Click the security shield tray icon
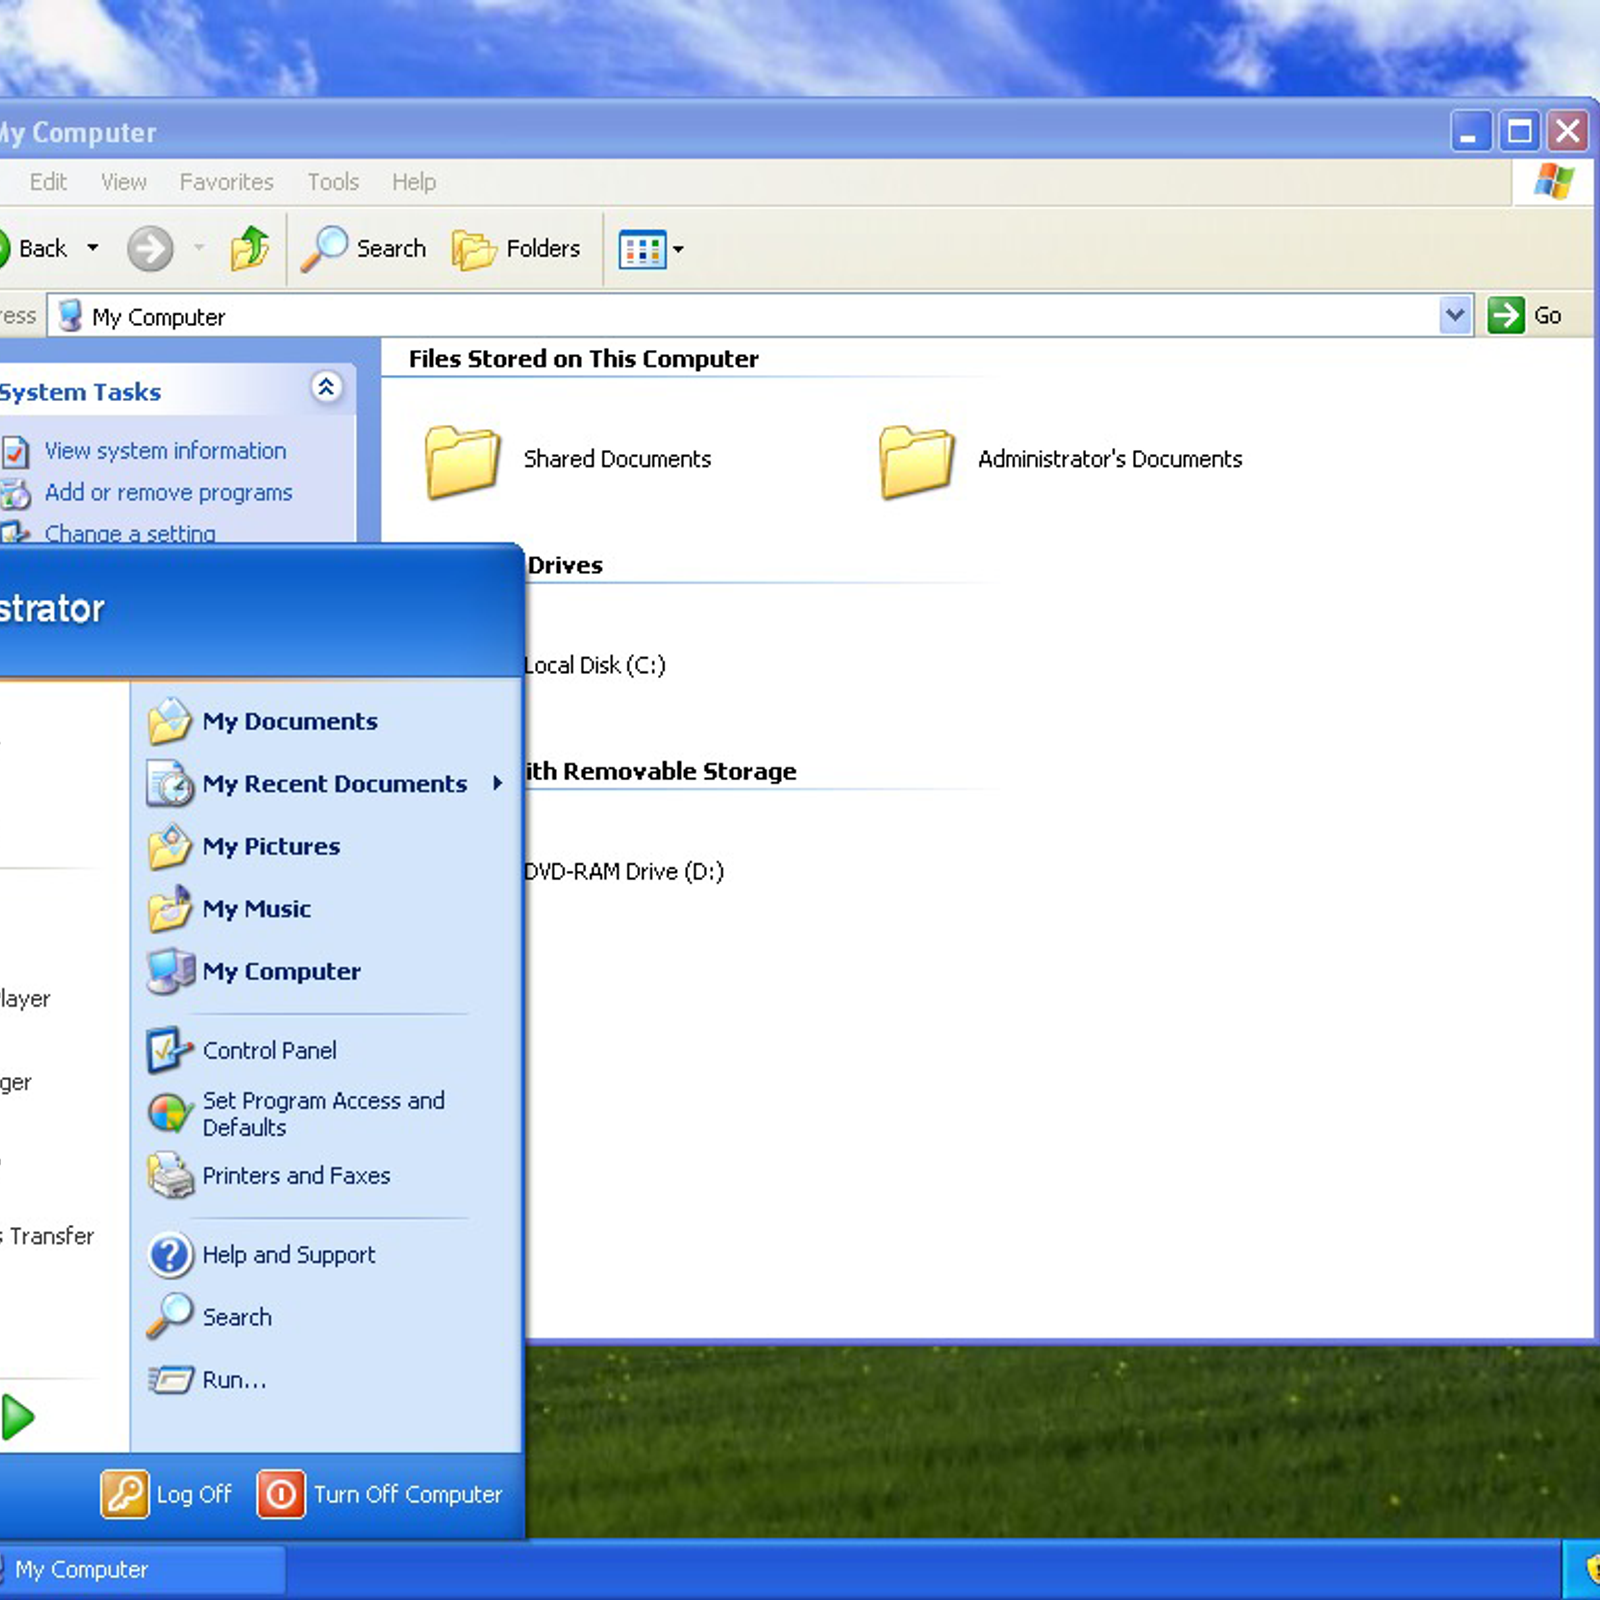This screenshot has width=1600, height=1600. click(x=1592, y=1568)
